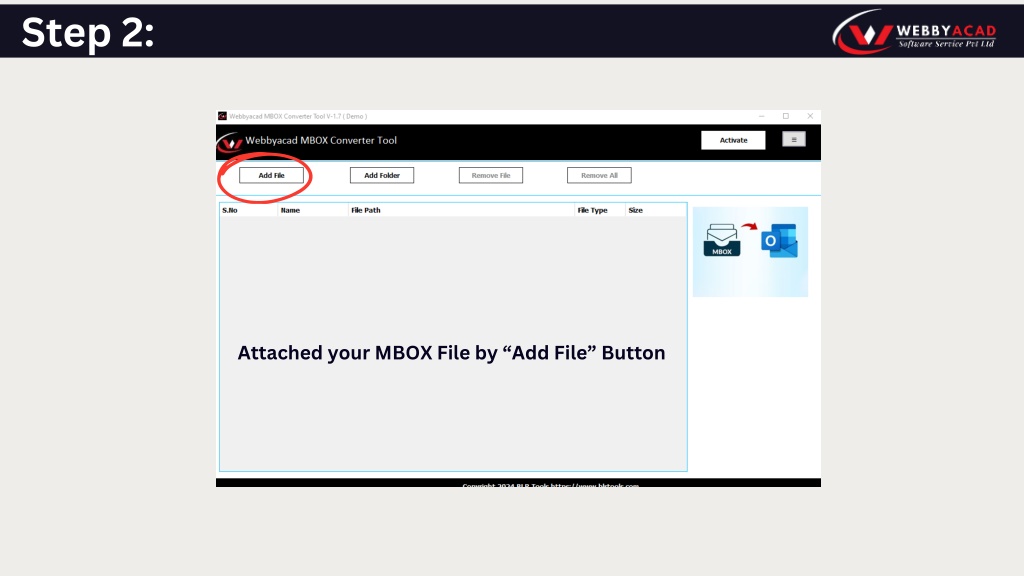This screenshot has height=576, width=1024.
Task: Select the File Path column header
Action: (461, 210)
